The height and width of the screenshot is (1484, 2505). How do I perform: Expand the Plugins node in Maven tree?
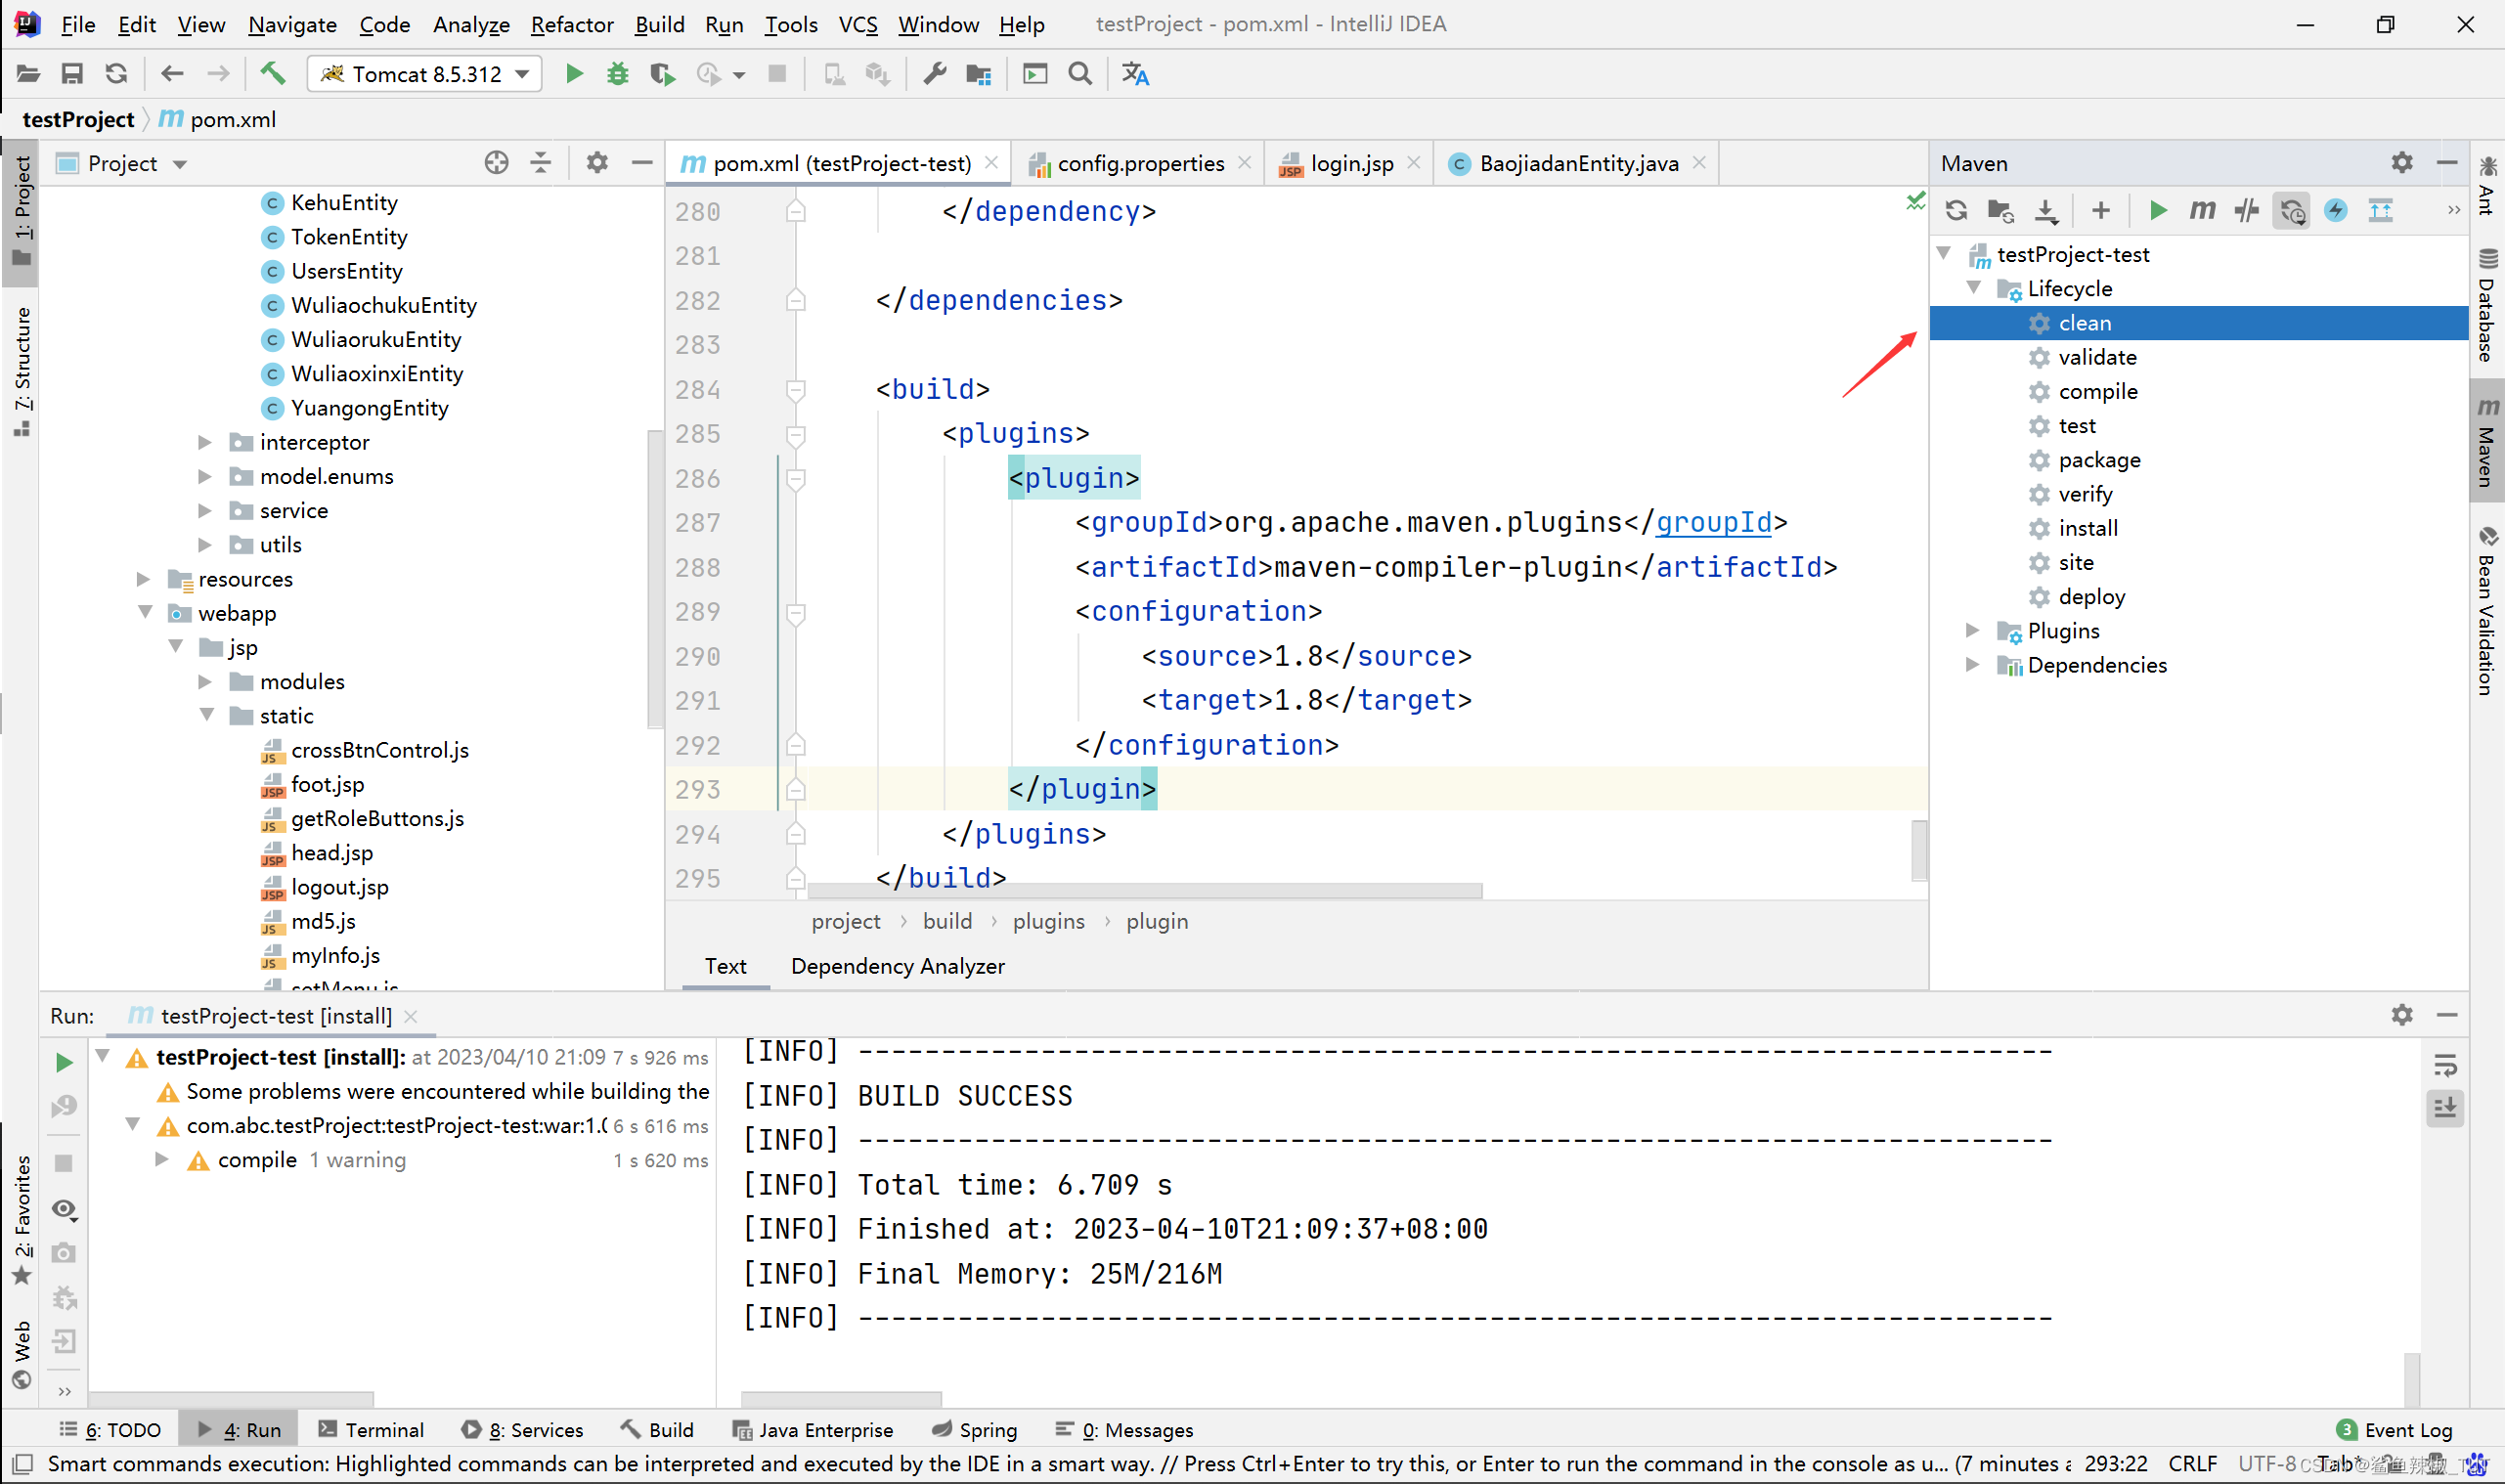point(1972,631)
